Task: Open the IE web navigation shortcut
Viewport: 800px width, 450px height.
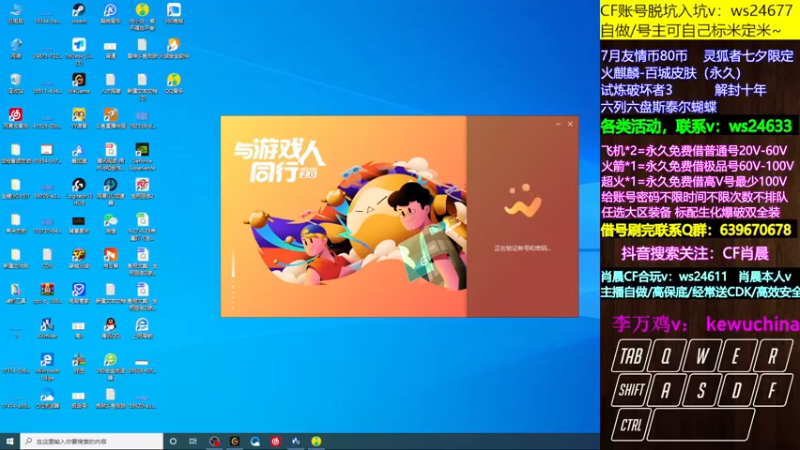Action: pyautogui.click(x=142, y=328)
